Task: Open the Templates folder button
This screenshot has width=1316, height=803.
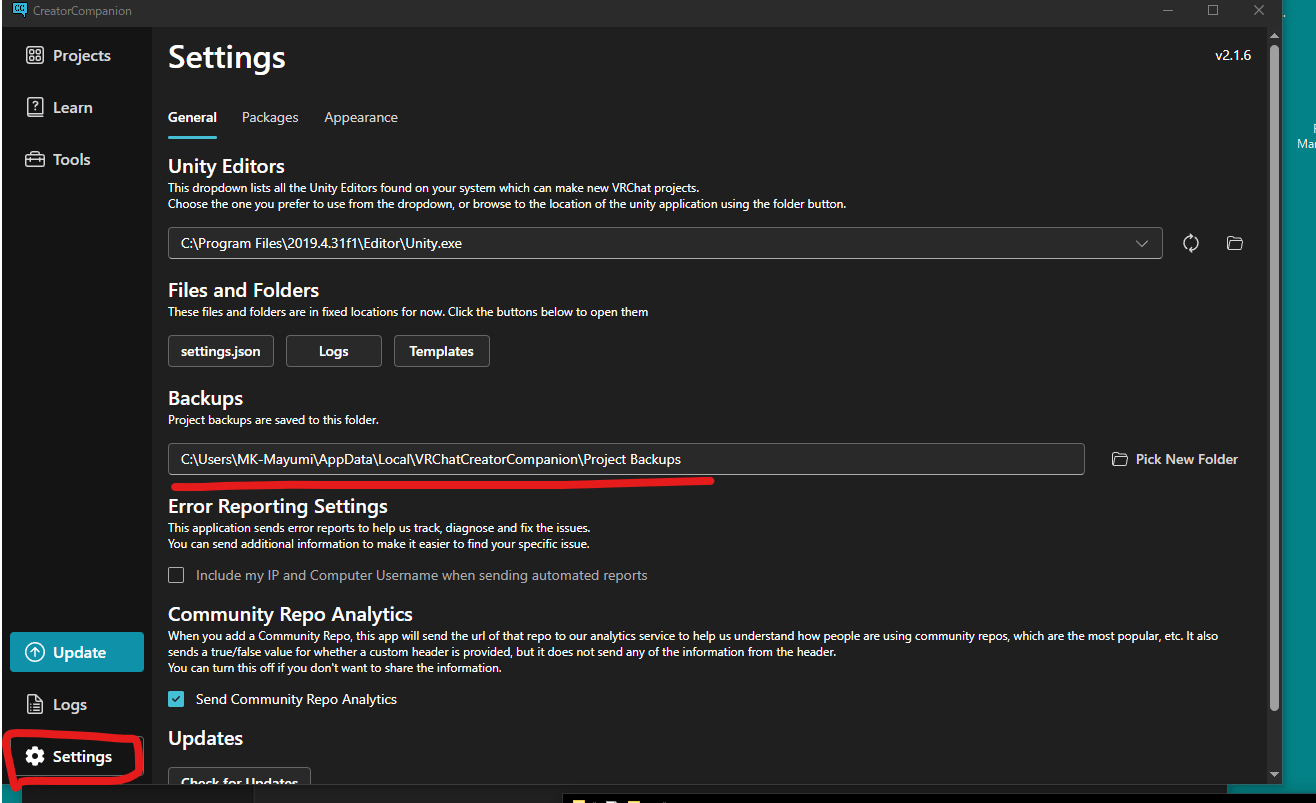Action: pyautogui.click(x=441, y=351)
